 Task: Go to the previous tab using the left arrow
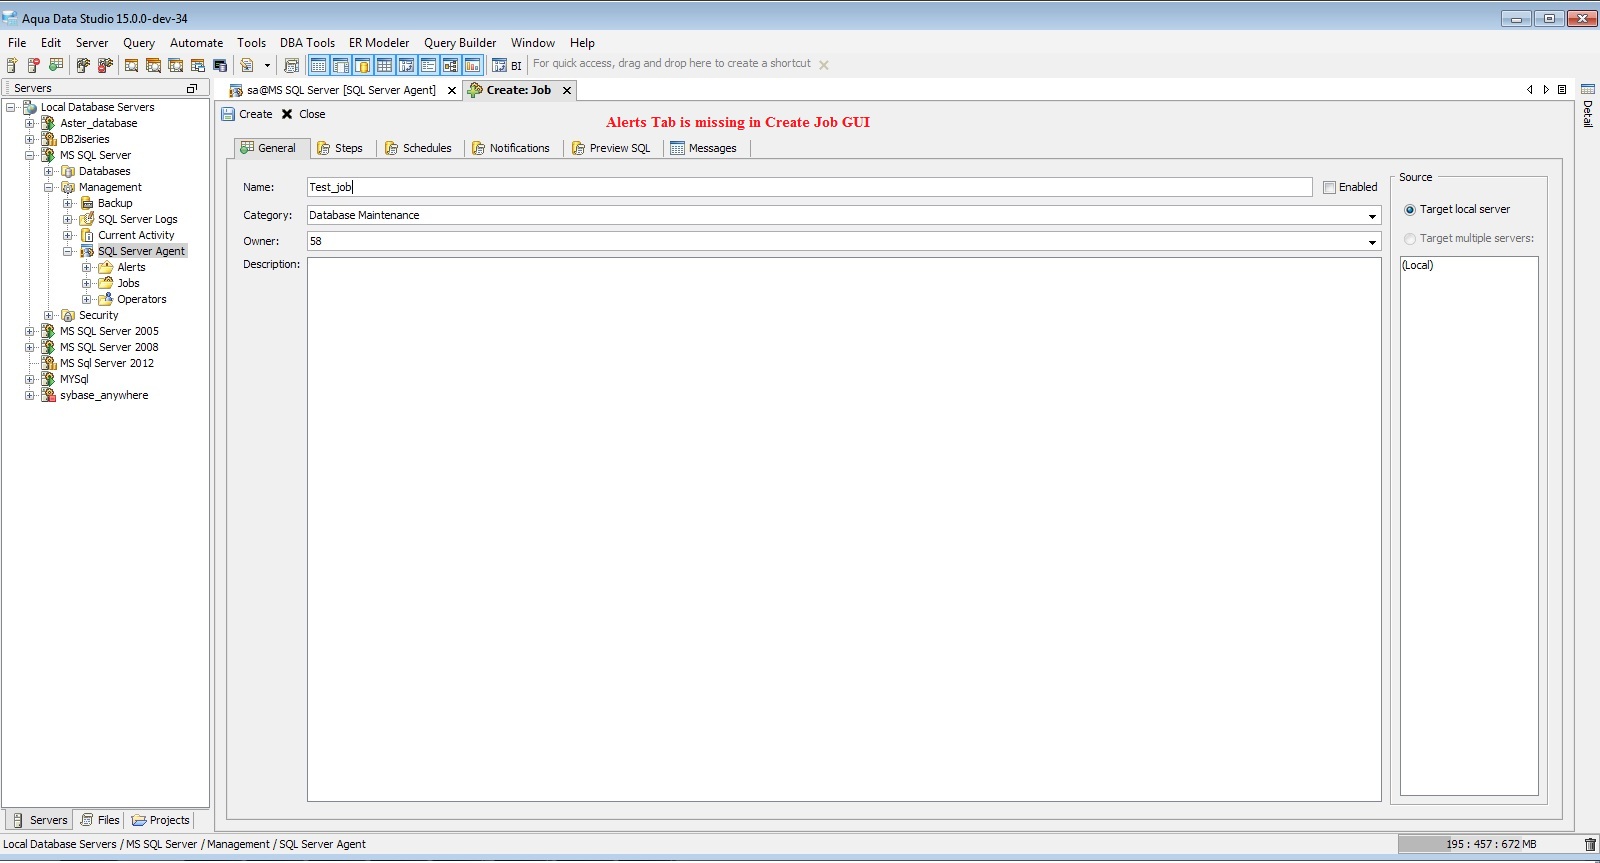(x=1529, y=90)
